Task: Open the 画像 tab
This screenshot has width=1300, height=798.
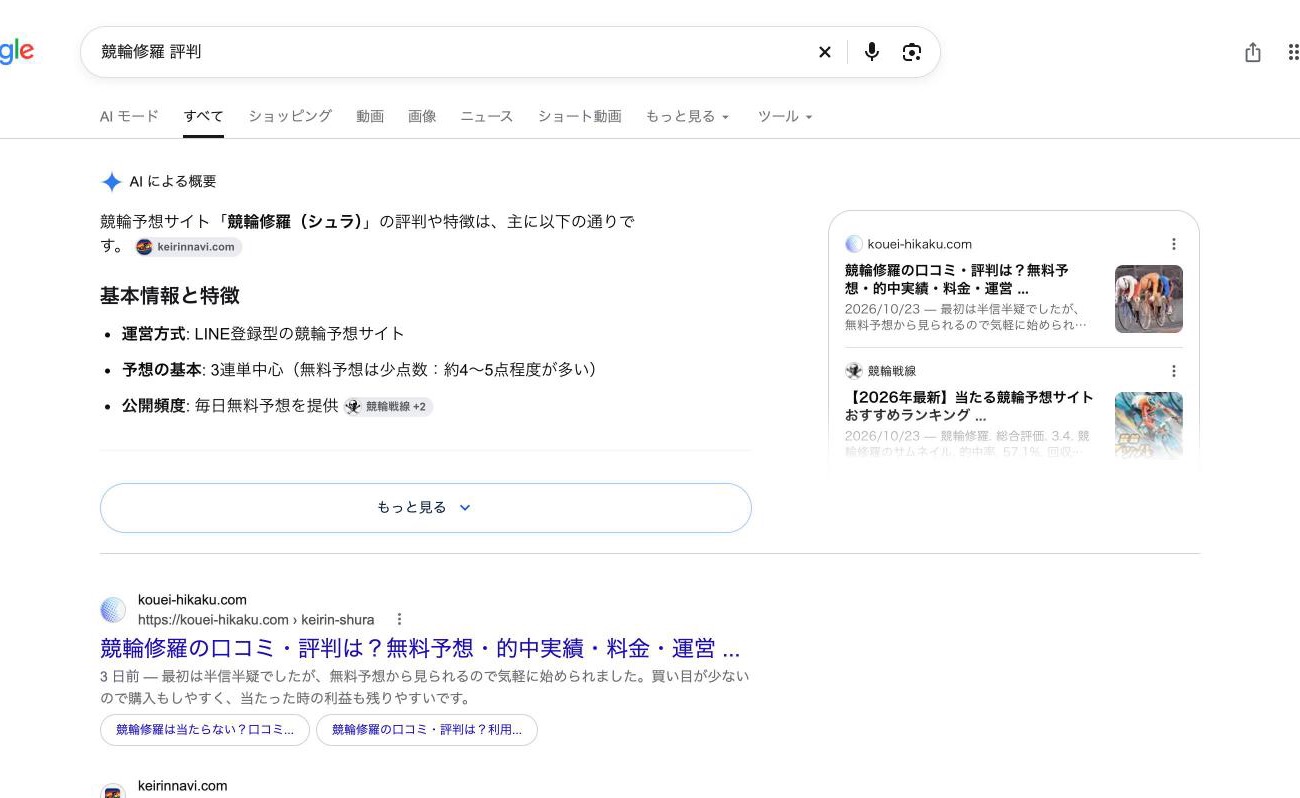Action: point(422,116)
